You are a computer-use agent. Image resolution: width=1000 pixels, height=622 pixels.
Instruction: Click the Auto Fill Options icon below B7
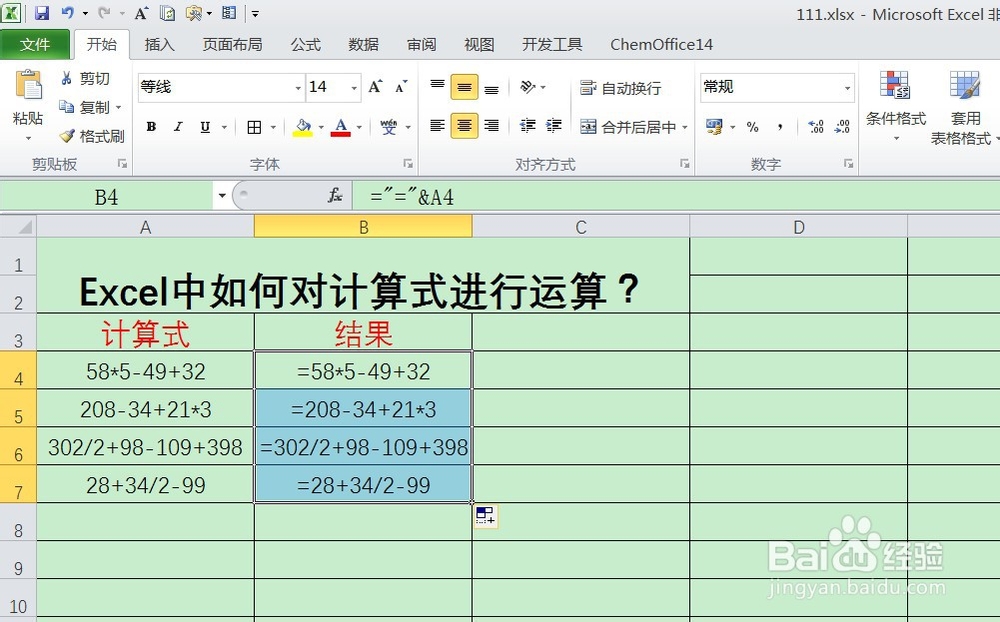(485, 515)
